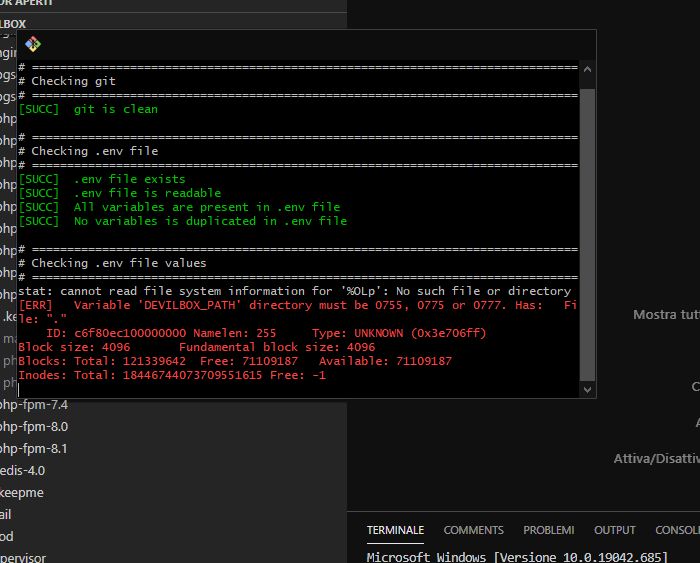The height and width of the screenshot is (563, 700).
Task: Open the PROBLEMI panel tab
Action: [548, 530]
